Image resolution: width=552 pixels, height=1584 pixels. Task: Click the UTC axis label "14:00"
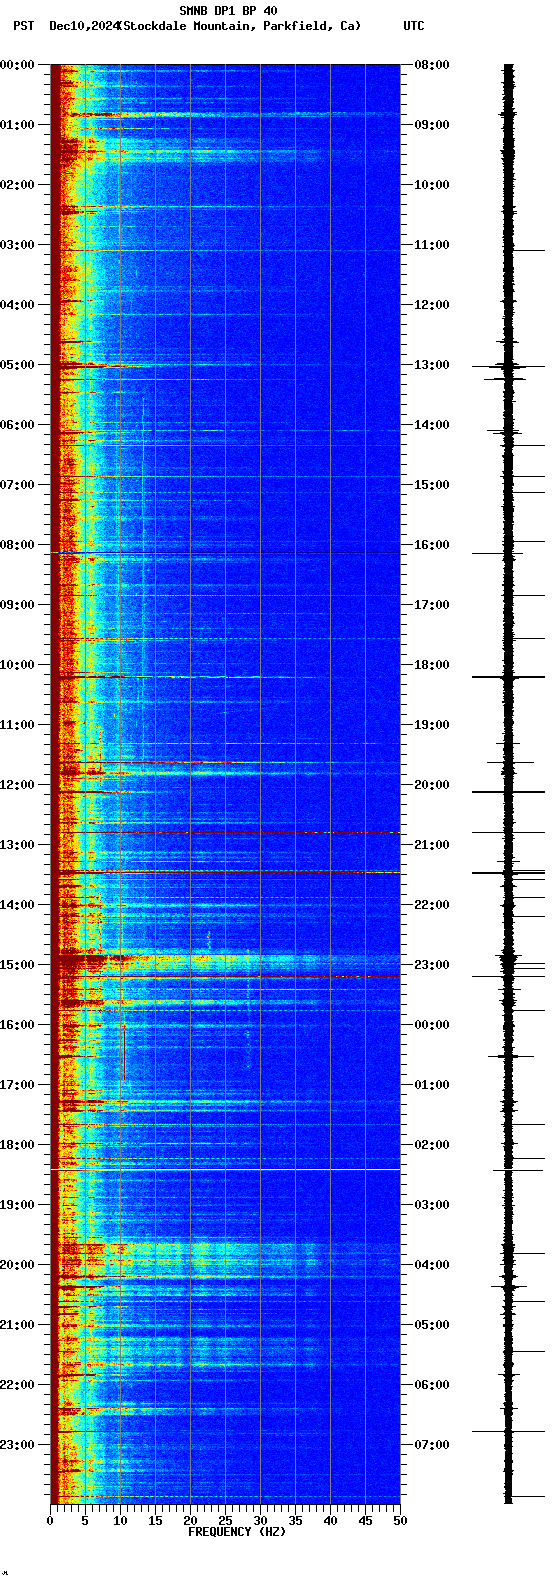tap(432, 425)
